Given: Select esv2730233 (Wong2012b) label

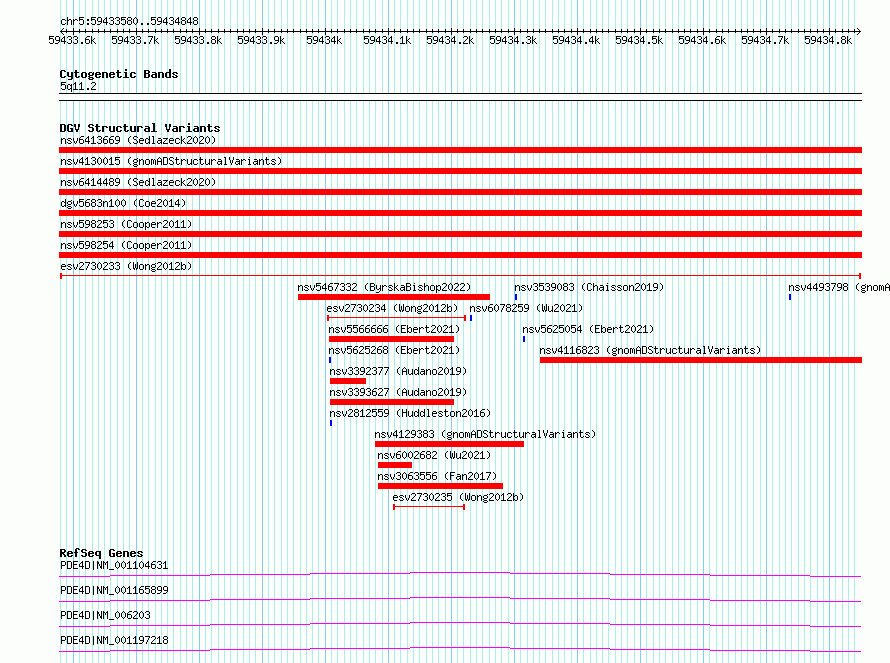Looking at the screenshot, I should (126, 266).
